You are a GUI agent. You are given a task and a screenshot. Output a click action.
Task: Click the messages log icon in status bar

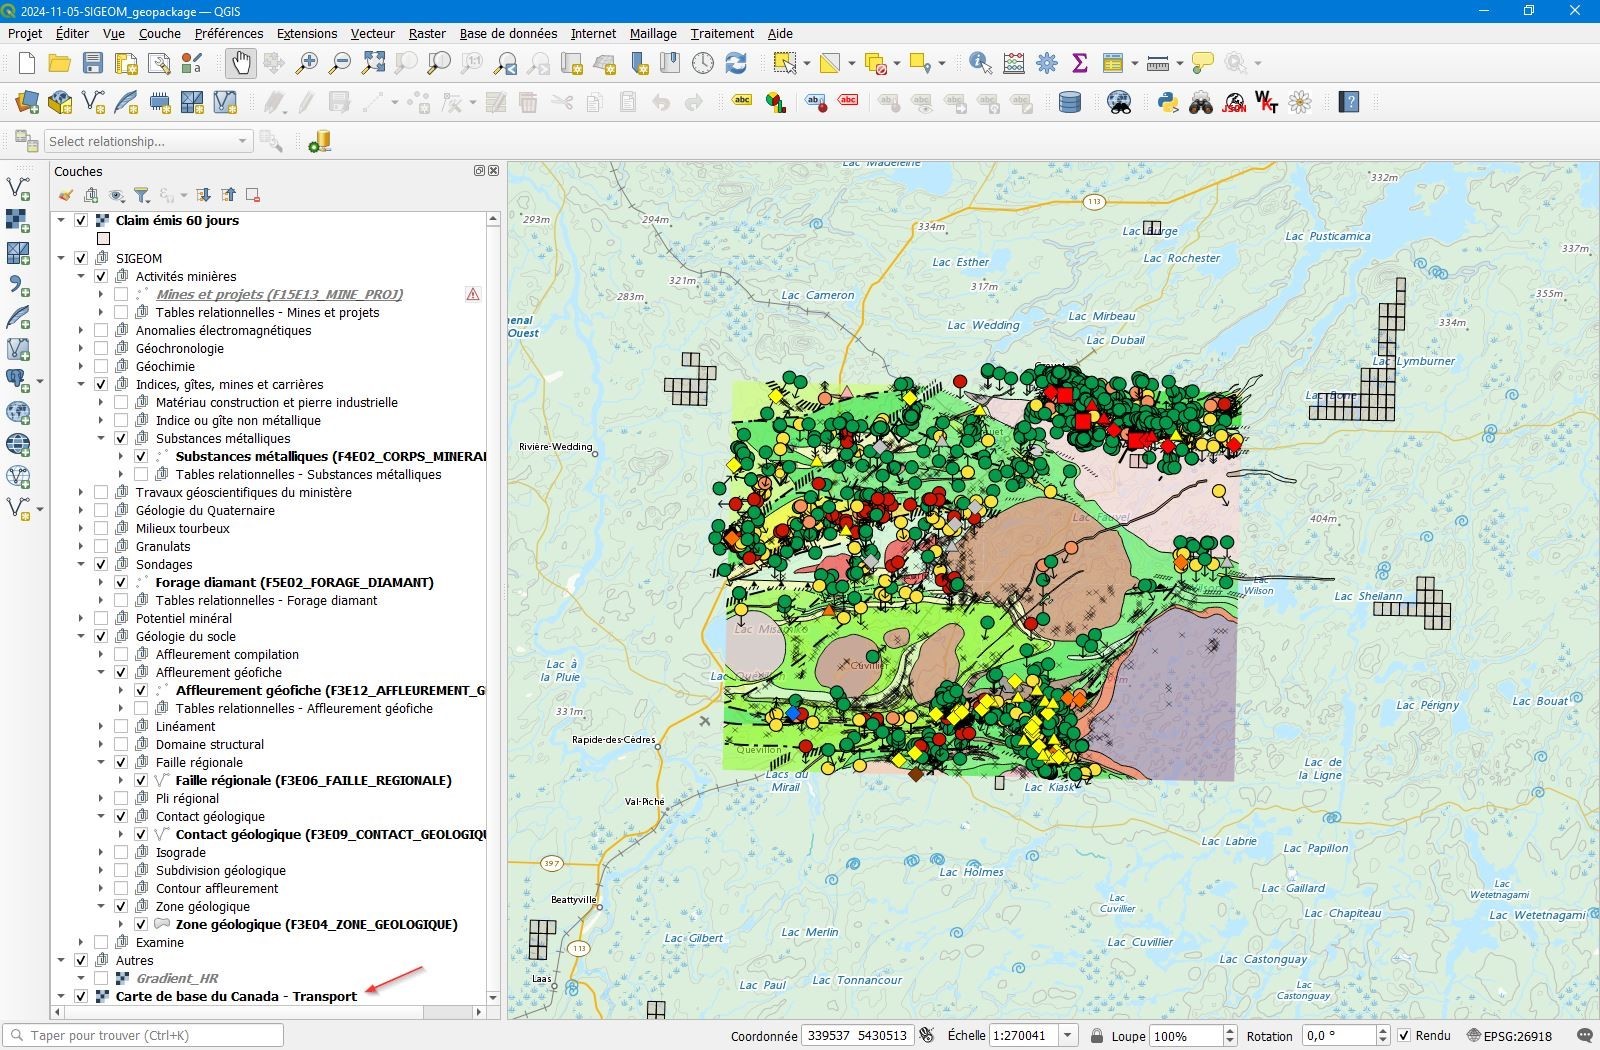click(1584, 1035)
